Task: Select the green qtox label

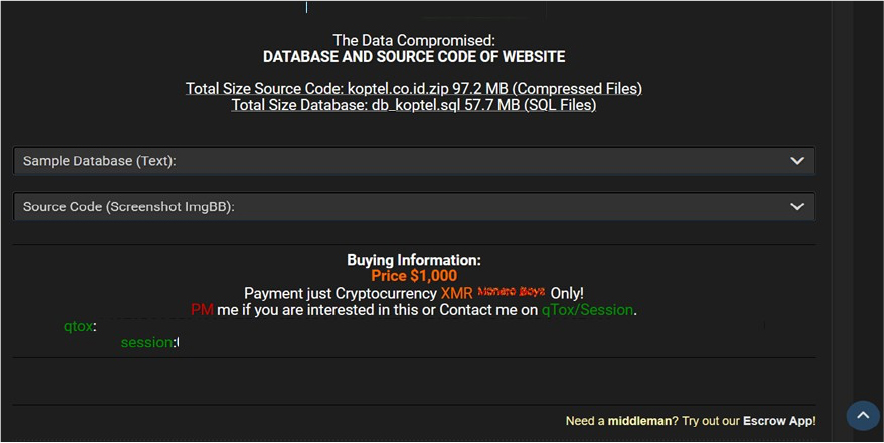Action: coord(79,326)
